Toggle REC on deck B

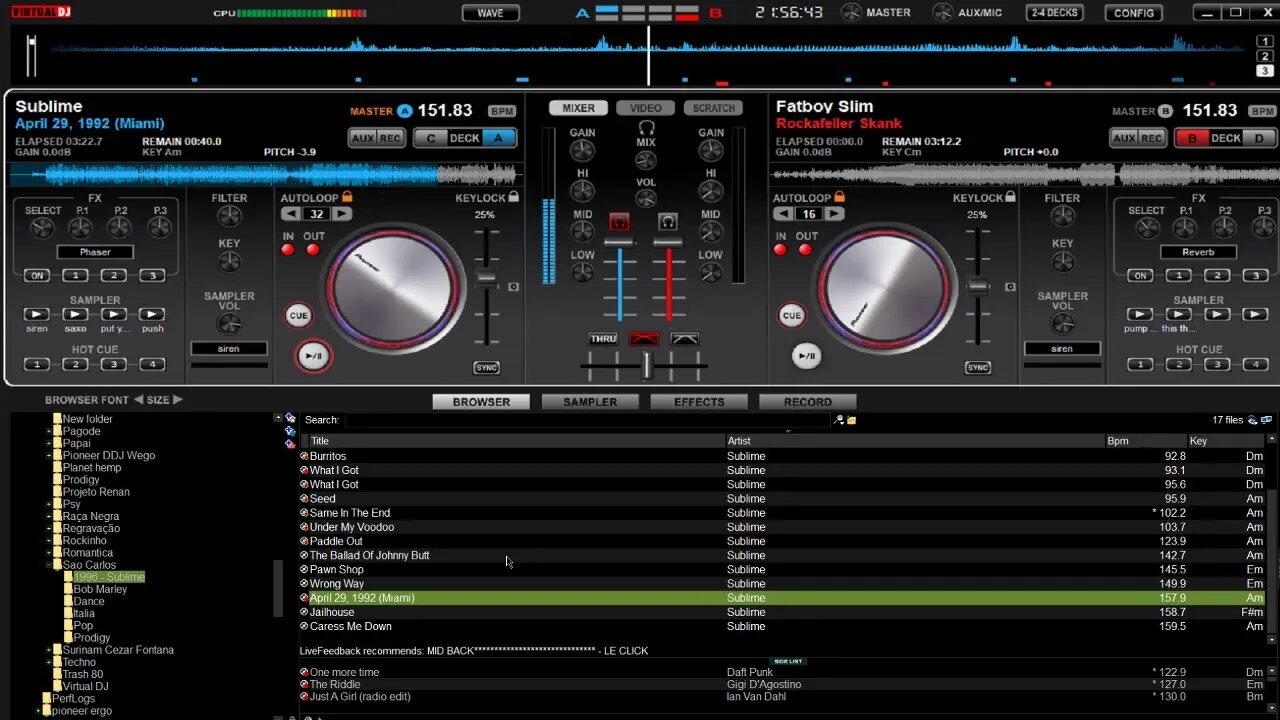(1152, 138)
